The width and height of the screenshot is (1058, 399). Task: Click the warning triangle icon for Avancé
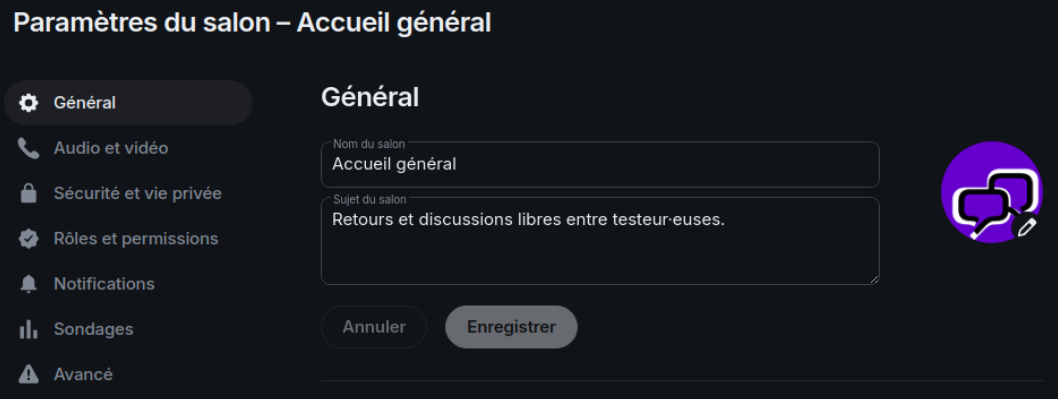[x=28, y=374]
